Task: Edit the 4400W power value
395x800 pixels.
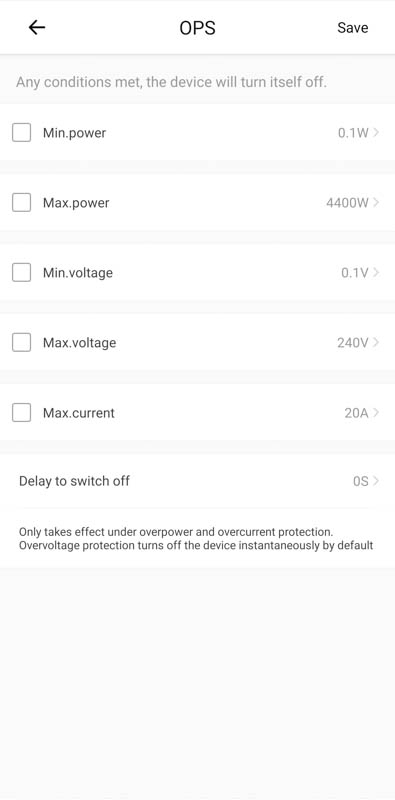Action: [347, 203]
